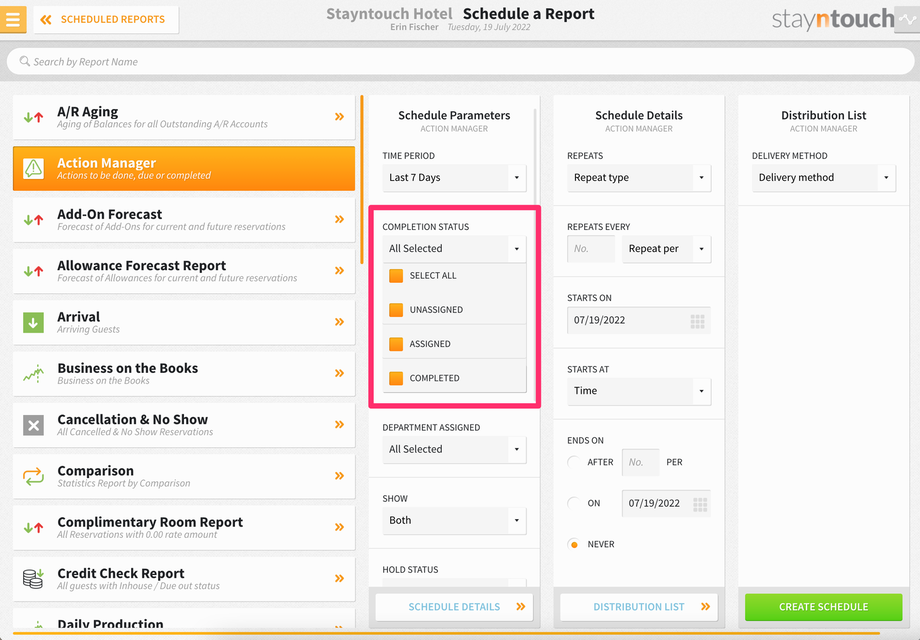The image size is (920, 640).
Task: Click the chevron on A/R Aging row
Action: [339, 117]
